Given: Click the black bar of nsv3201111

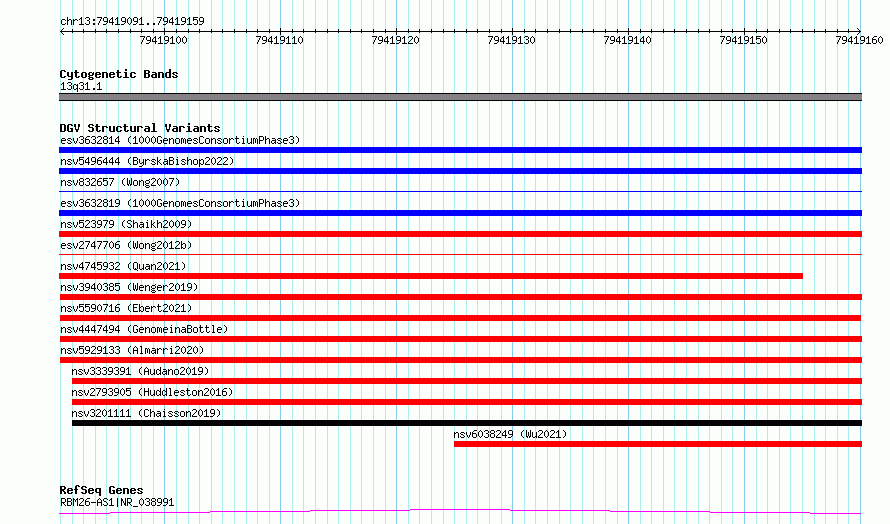Looking at the screenshot, I should [467, 424].
